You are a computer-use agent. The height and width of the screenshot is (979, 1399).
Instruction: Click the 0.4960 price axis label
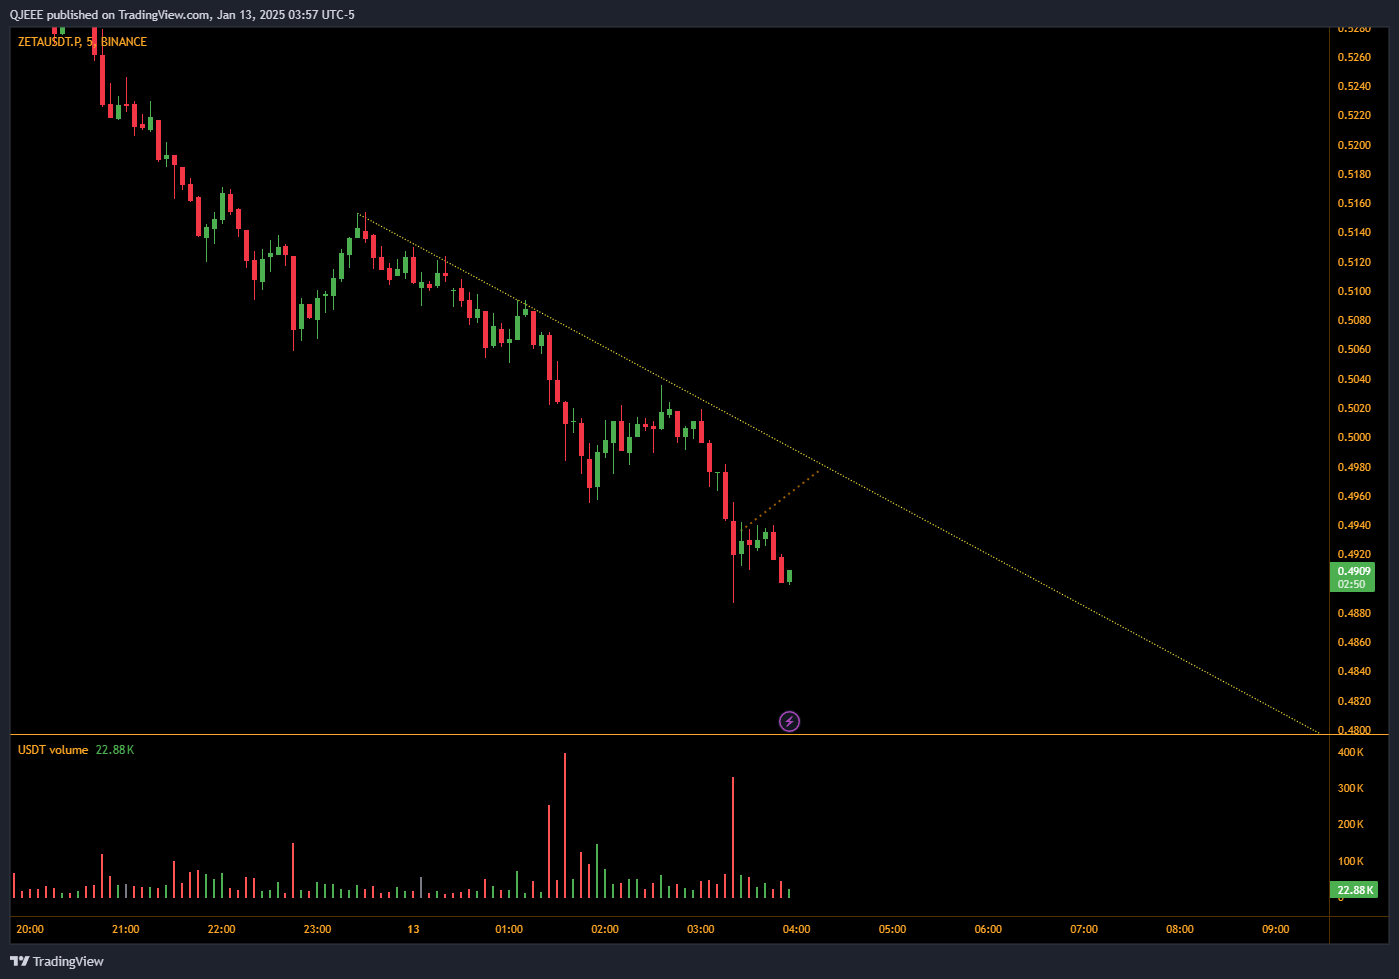(1354, 496)
